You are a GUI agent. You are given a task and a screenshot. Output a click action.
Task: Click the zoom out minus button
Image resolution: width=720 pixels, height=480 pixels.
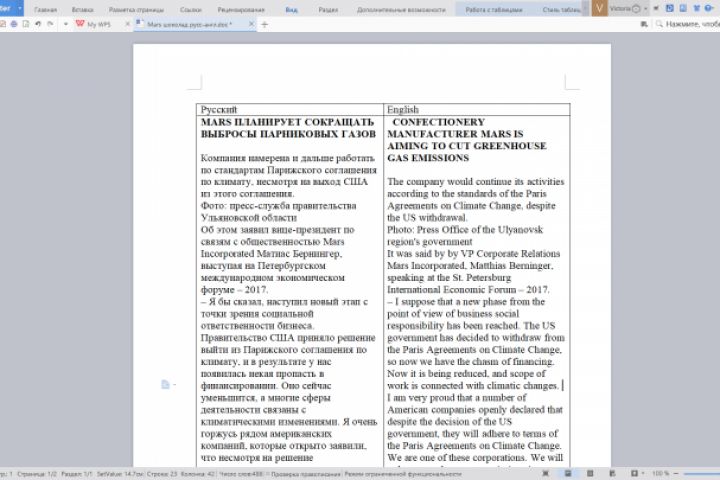[676, 473]
